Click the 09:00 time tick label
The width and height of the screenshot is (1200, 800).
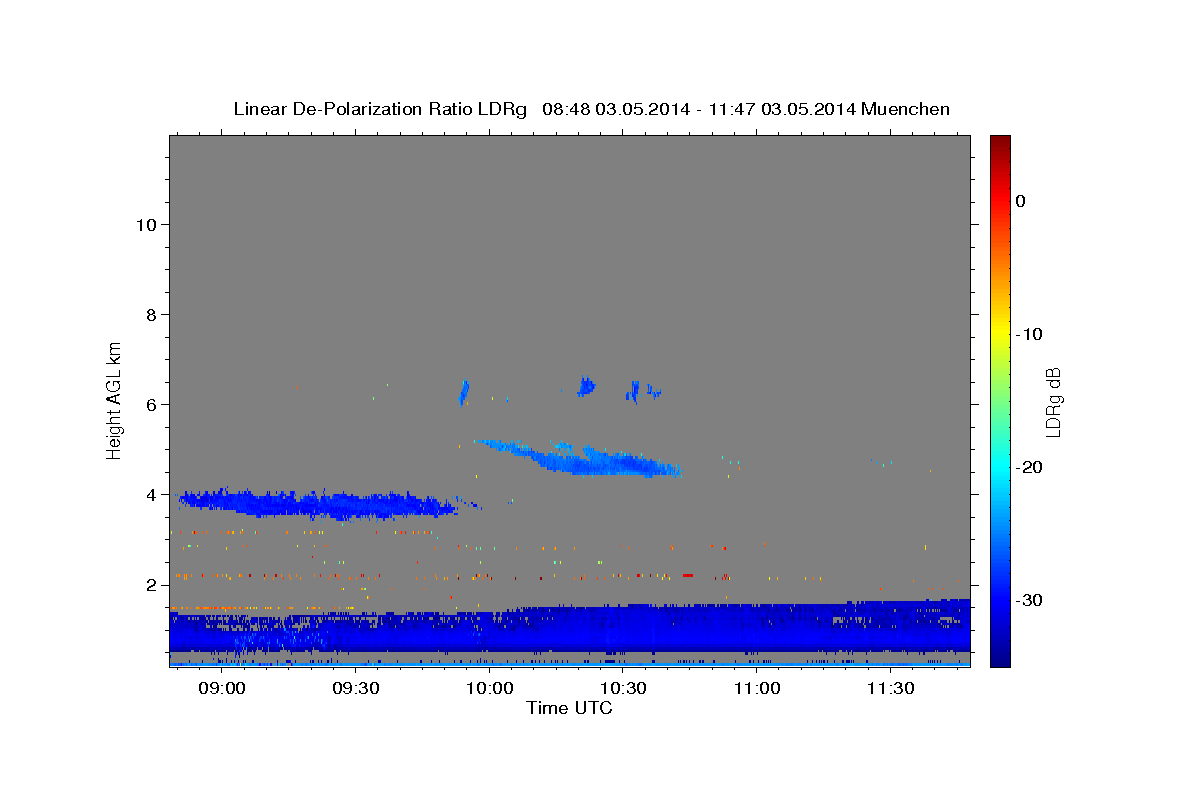(x=222, y=688)
